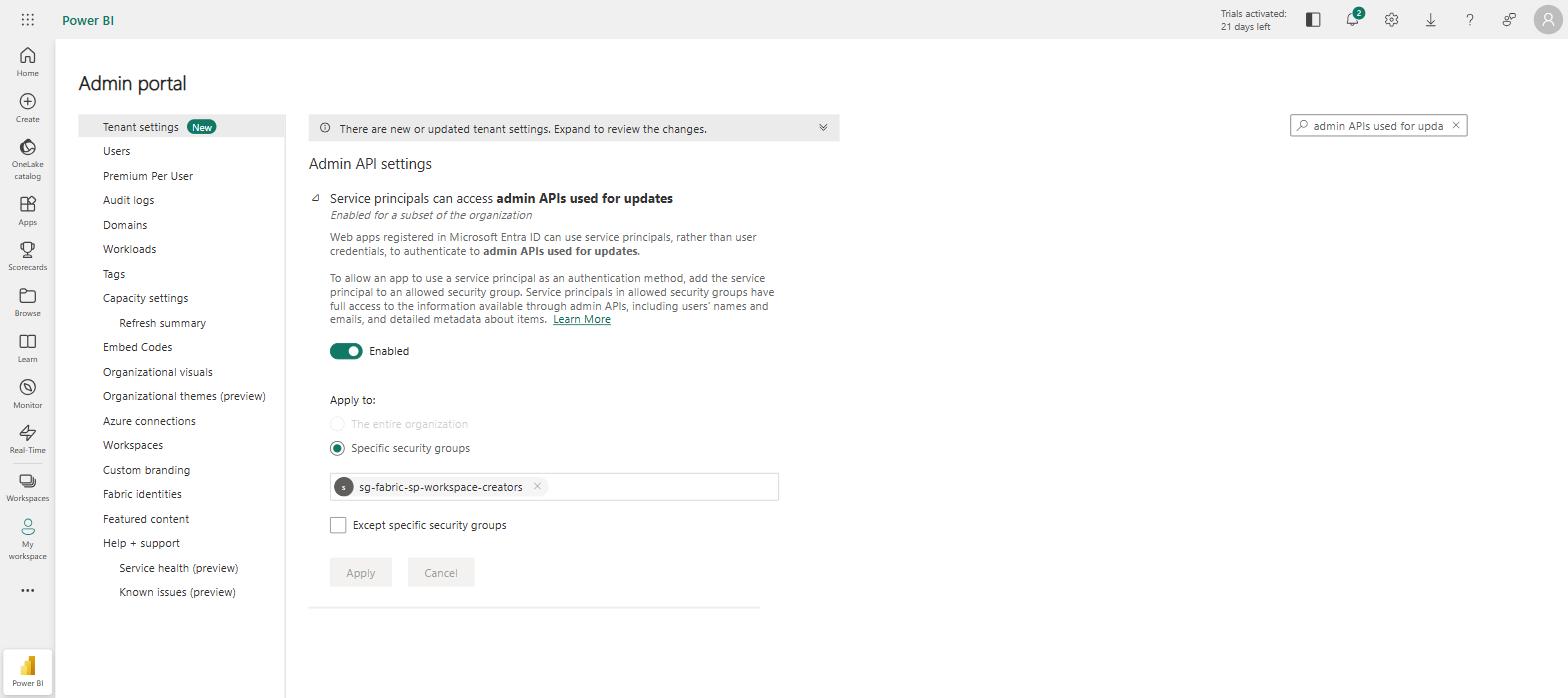Open Capacity settings menu item
The image size is (1568, 698).
click(x=145, y=298)
